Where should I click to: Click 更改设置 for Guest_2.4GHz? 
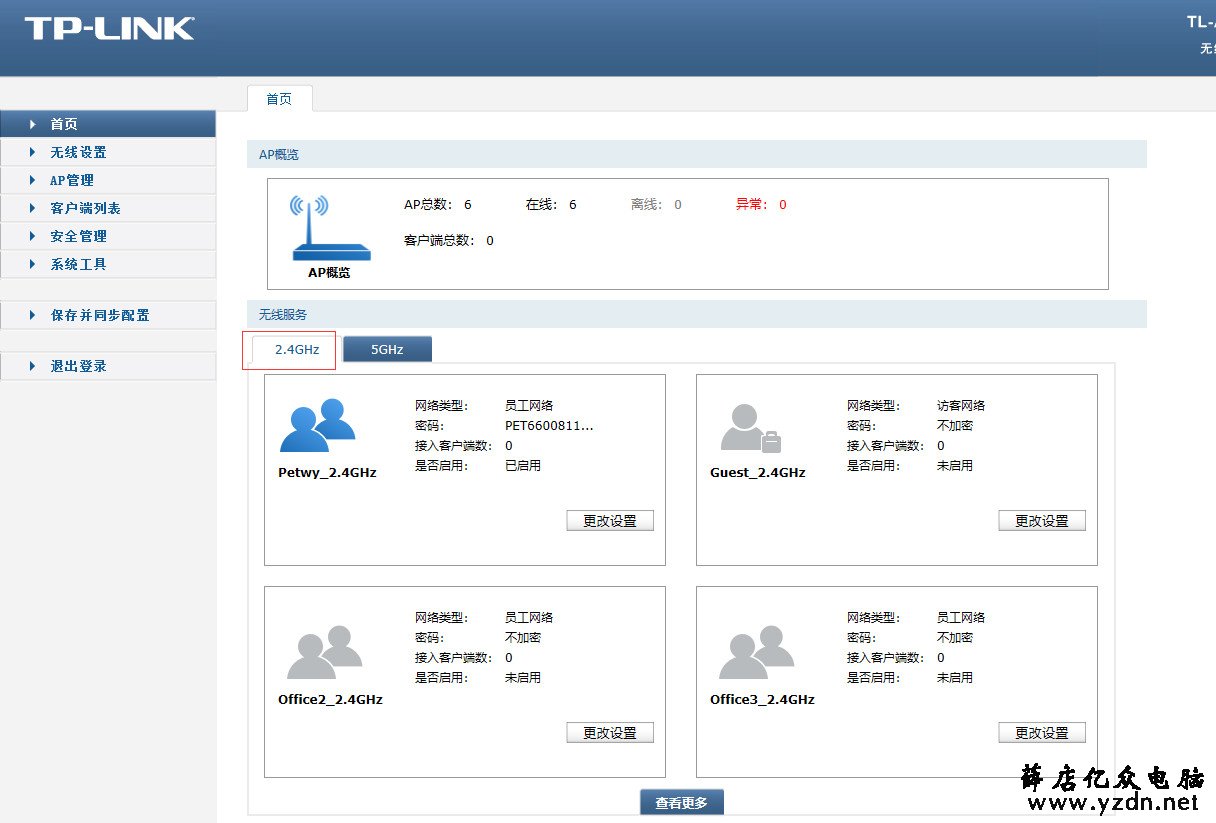[1042, 521]
